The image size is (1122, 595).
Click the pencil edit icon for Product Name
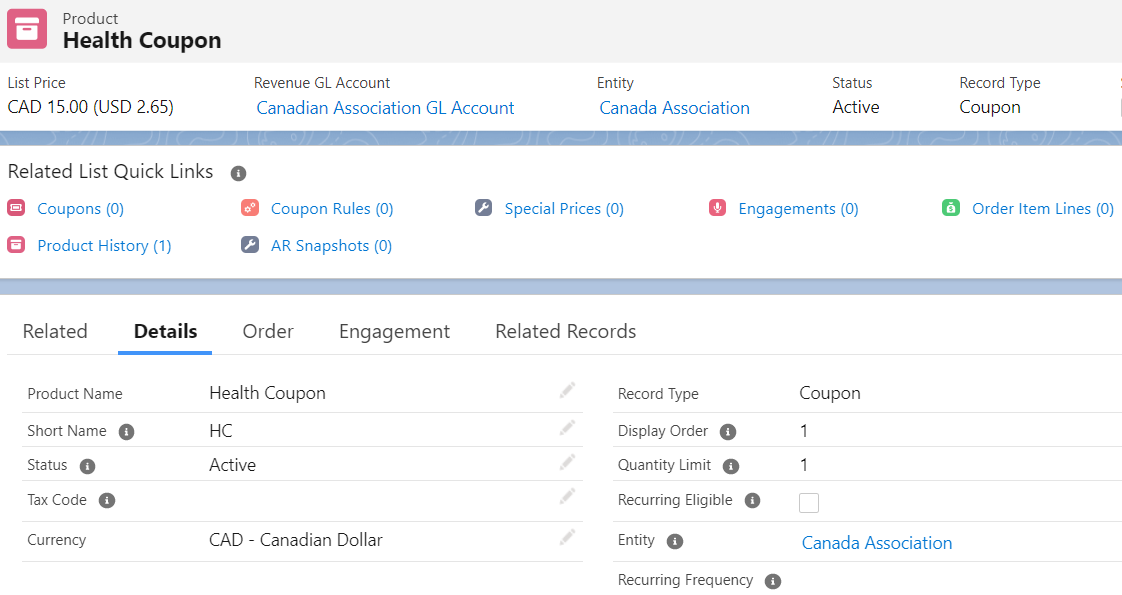click(x=567, y=391)
